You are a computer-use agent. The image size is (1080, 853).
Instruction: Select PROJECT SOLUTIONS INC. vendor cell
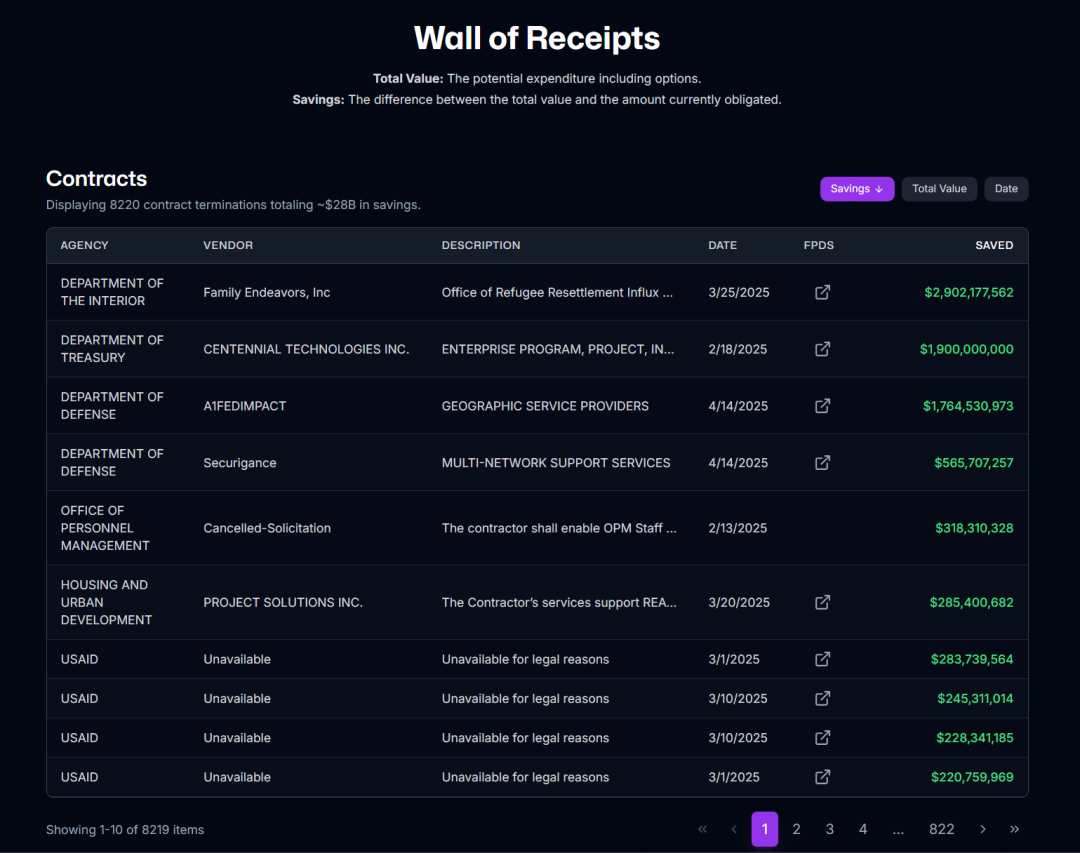coord(282,602)
